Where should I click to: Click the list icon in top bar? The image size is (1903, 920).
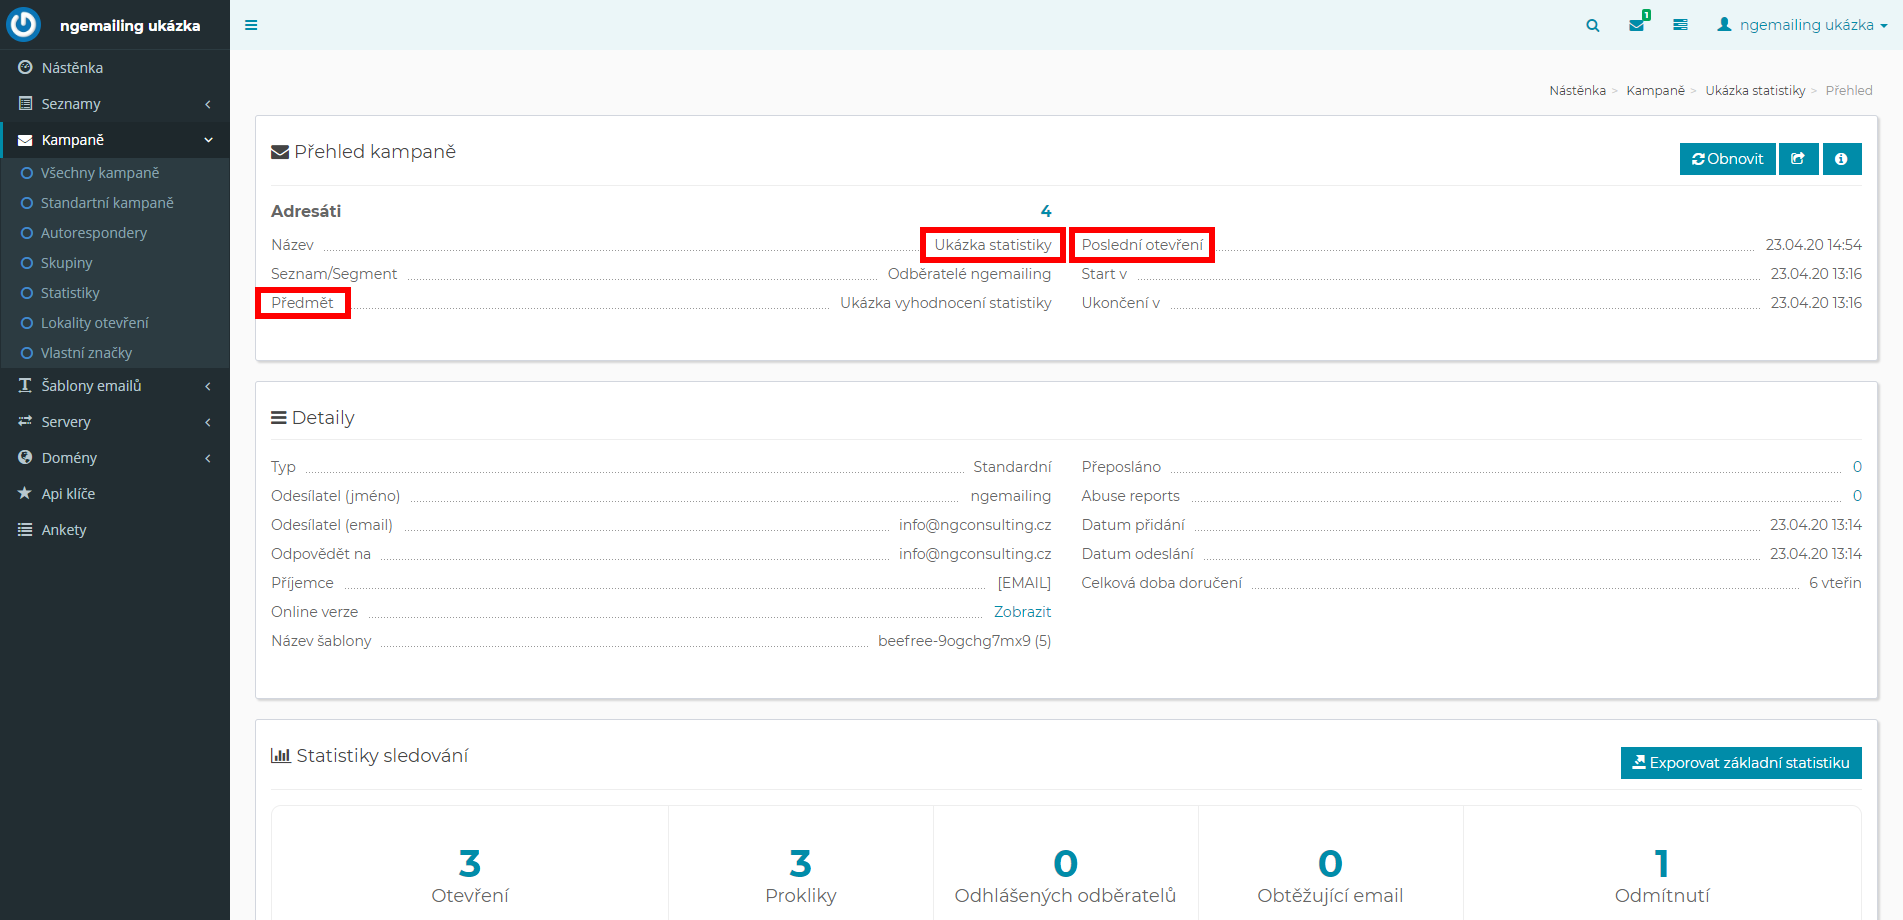(1680, 25)
